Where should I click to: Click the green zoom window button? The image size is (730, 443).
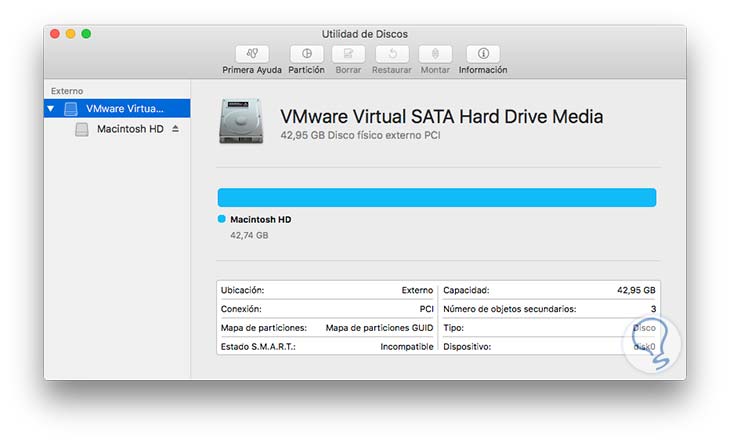point(86,34)
